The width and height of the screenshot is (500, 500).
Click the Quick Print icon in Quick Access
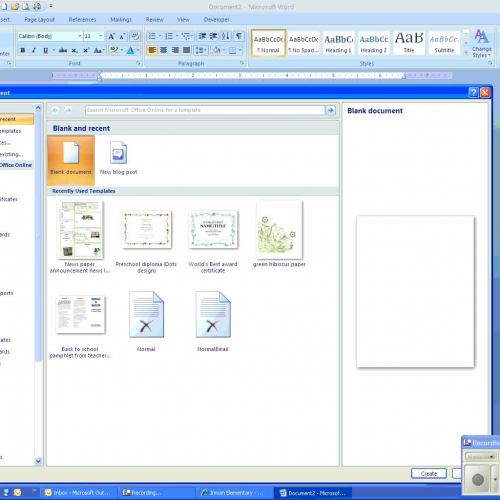(x=37, y=6)
